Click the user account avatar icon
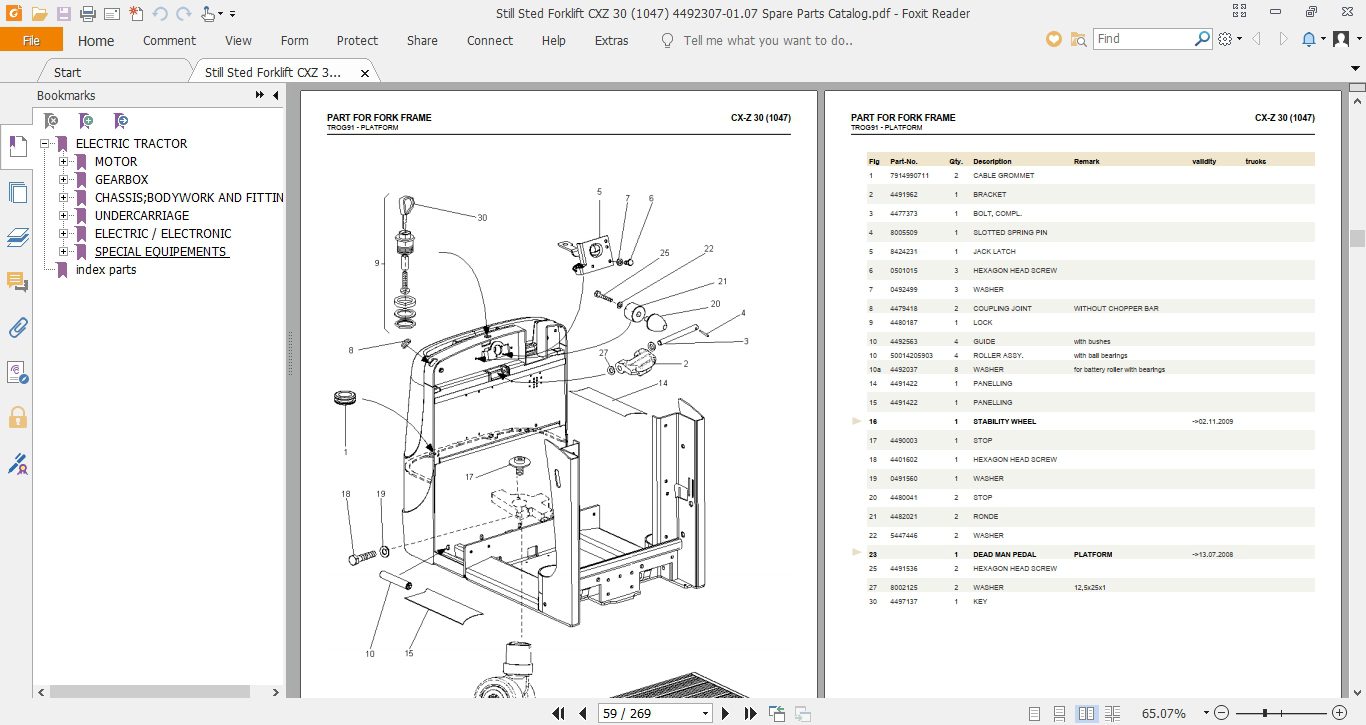This screenshot has width=1366, height=725. [1342, 39]
